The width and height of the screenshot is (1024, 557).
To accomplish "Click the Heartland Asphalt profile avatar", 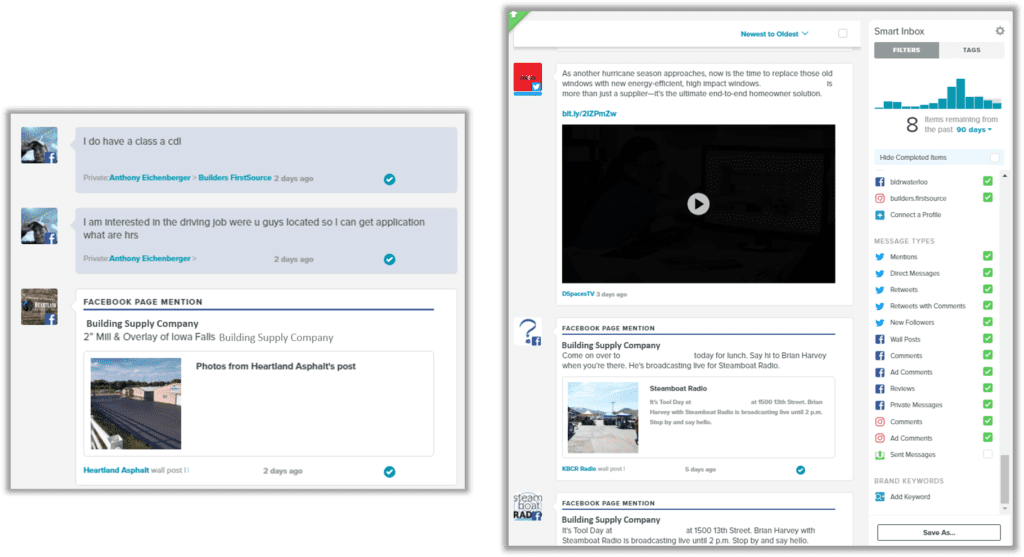I will (39, 307).
